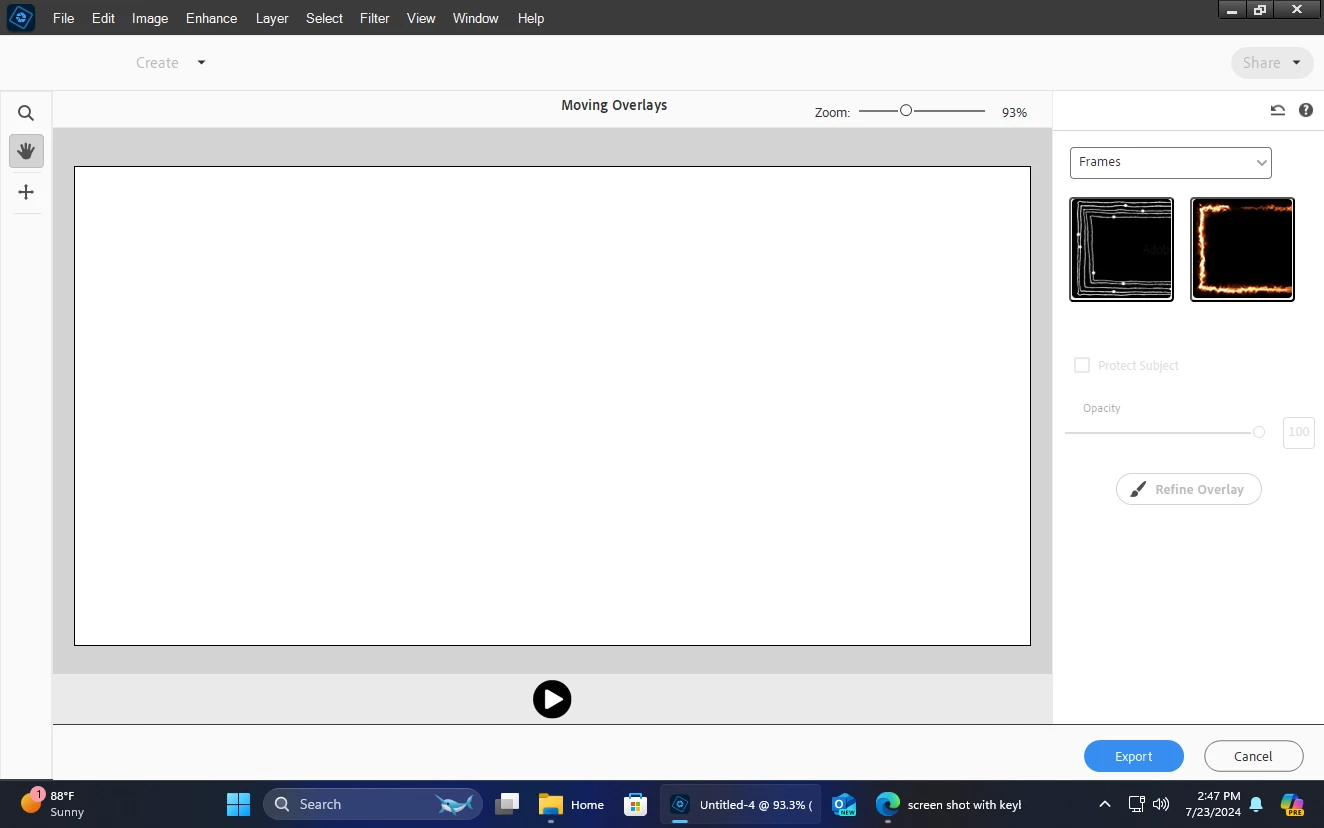Open the Edit menu
The height and width of the screenshot is (828, 1324).
(x=103, y=18)
